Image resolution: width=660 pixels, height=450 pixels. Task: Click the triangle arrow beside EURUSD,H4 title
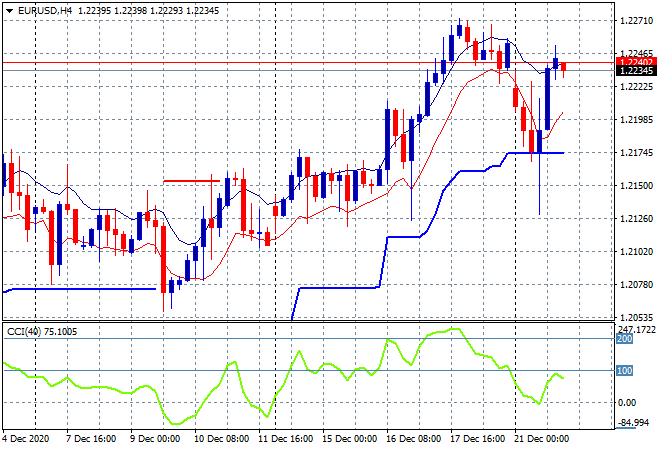10,11
